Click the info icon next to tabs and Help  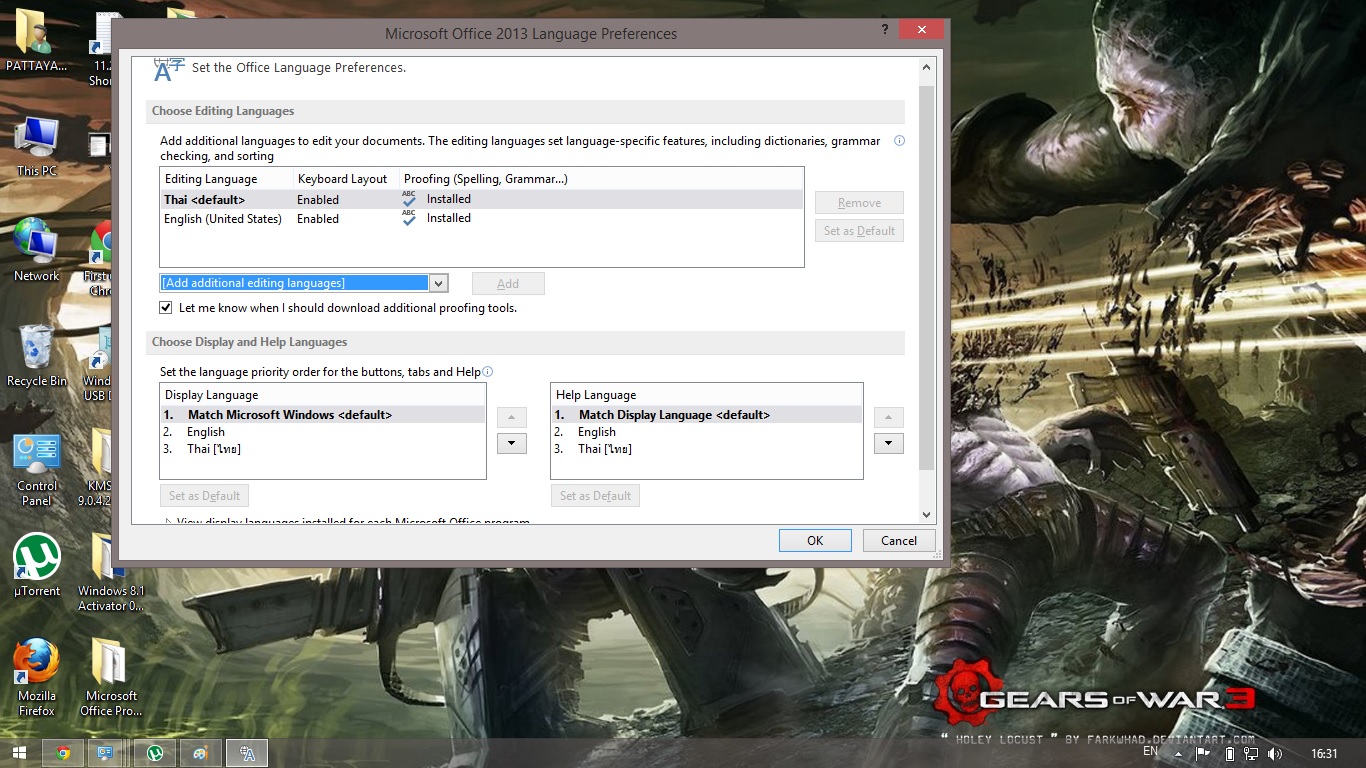488,372
